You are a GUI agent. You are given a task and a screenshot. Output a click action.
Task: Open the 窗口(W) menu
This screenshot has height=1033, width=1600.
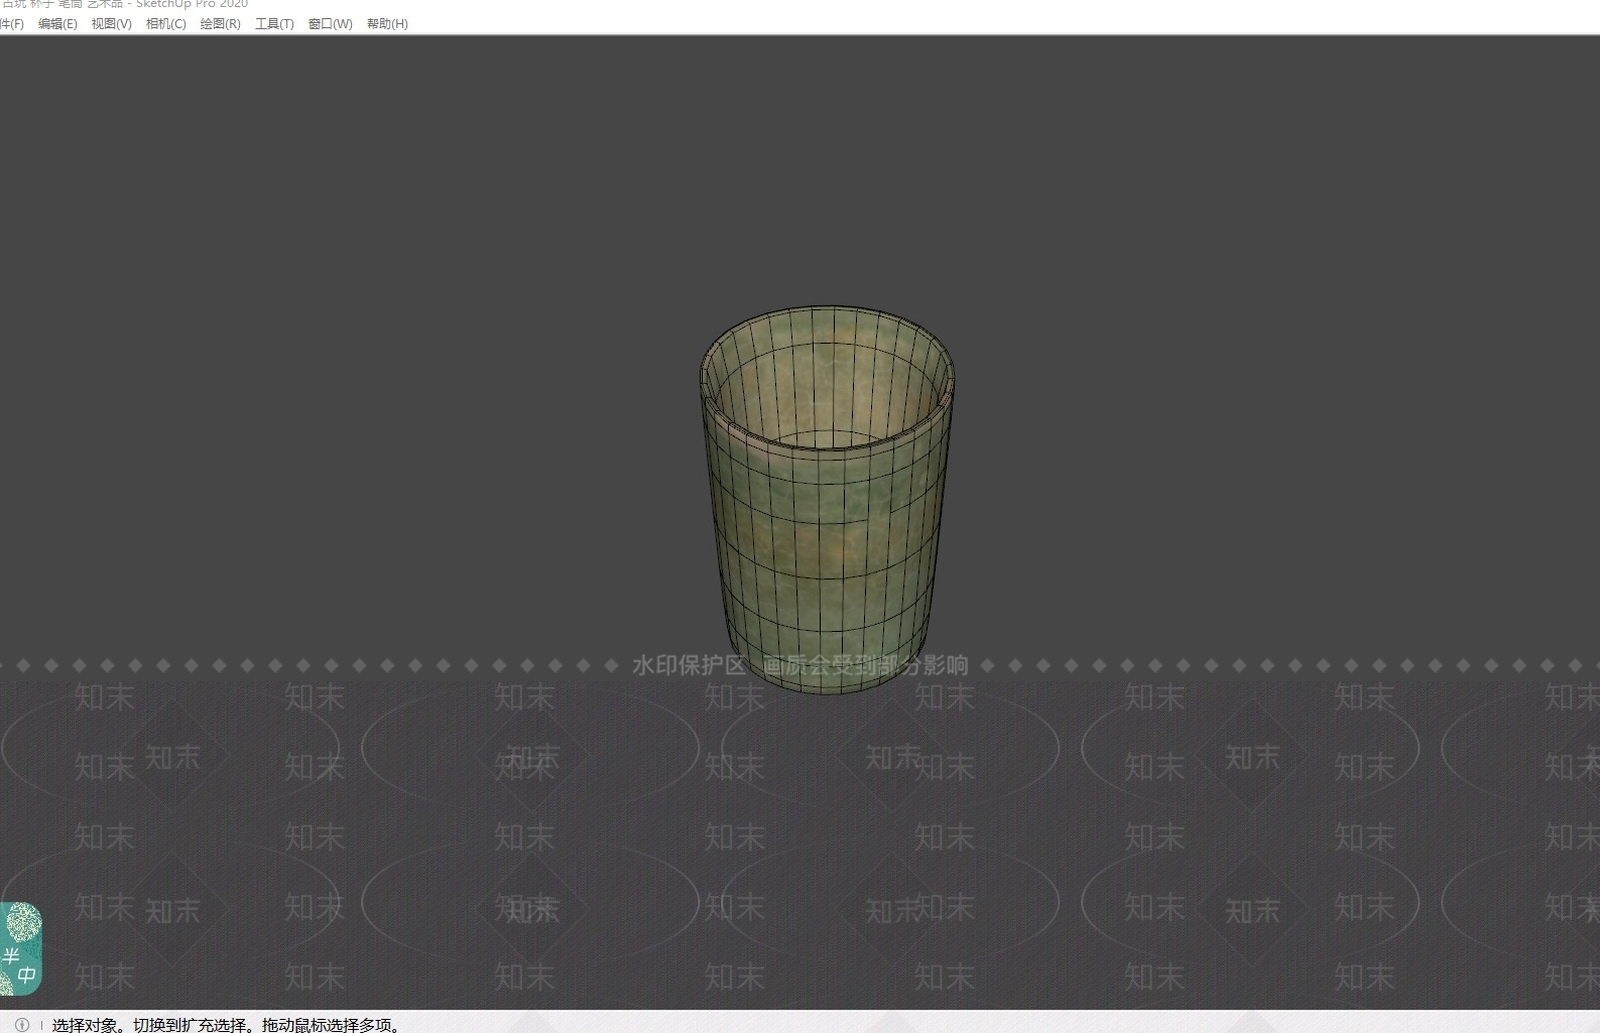(330, 24)
